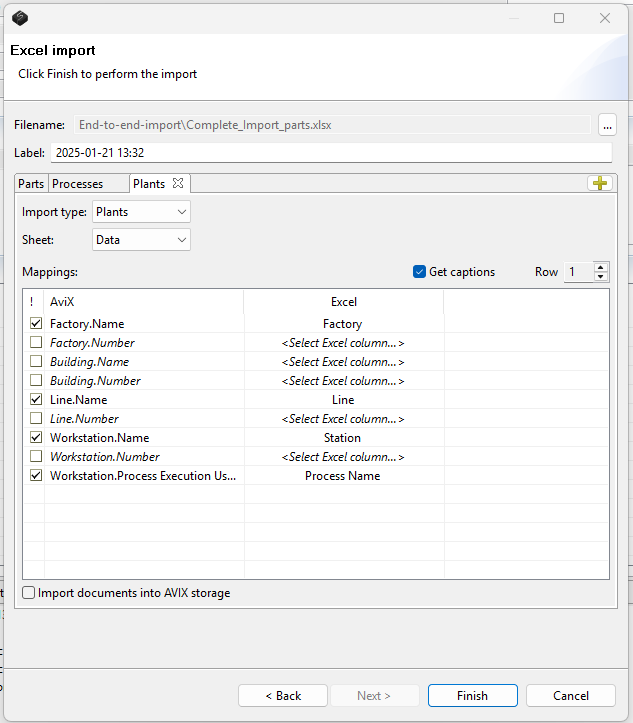Switch to the Processes tab
Screen dimensions: 633x723
[x=78, y=184]
